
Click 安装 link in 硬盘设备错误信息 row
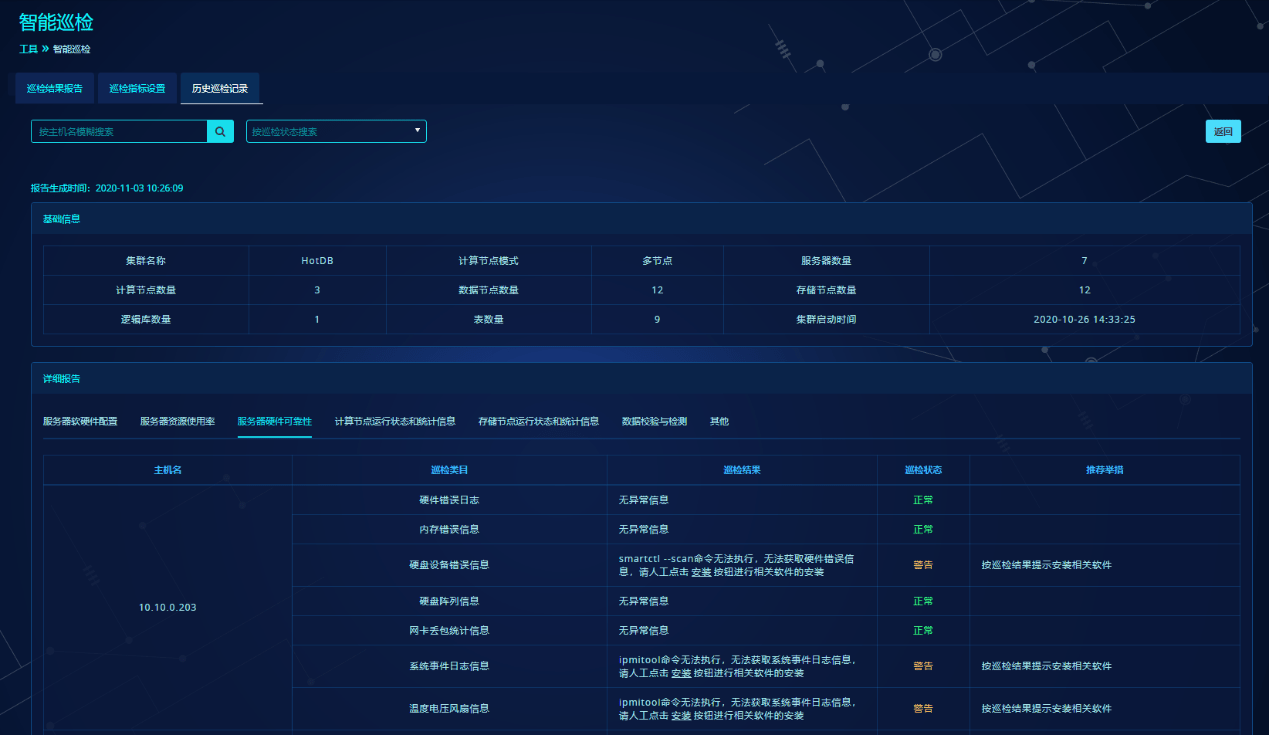pyautogui.click(x=701, y=572)
